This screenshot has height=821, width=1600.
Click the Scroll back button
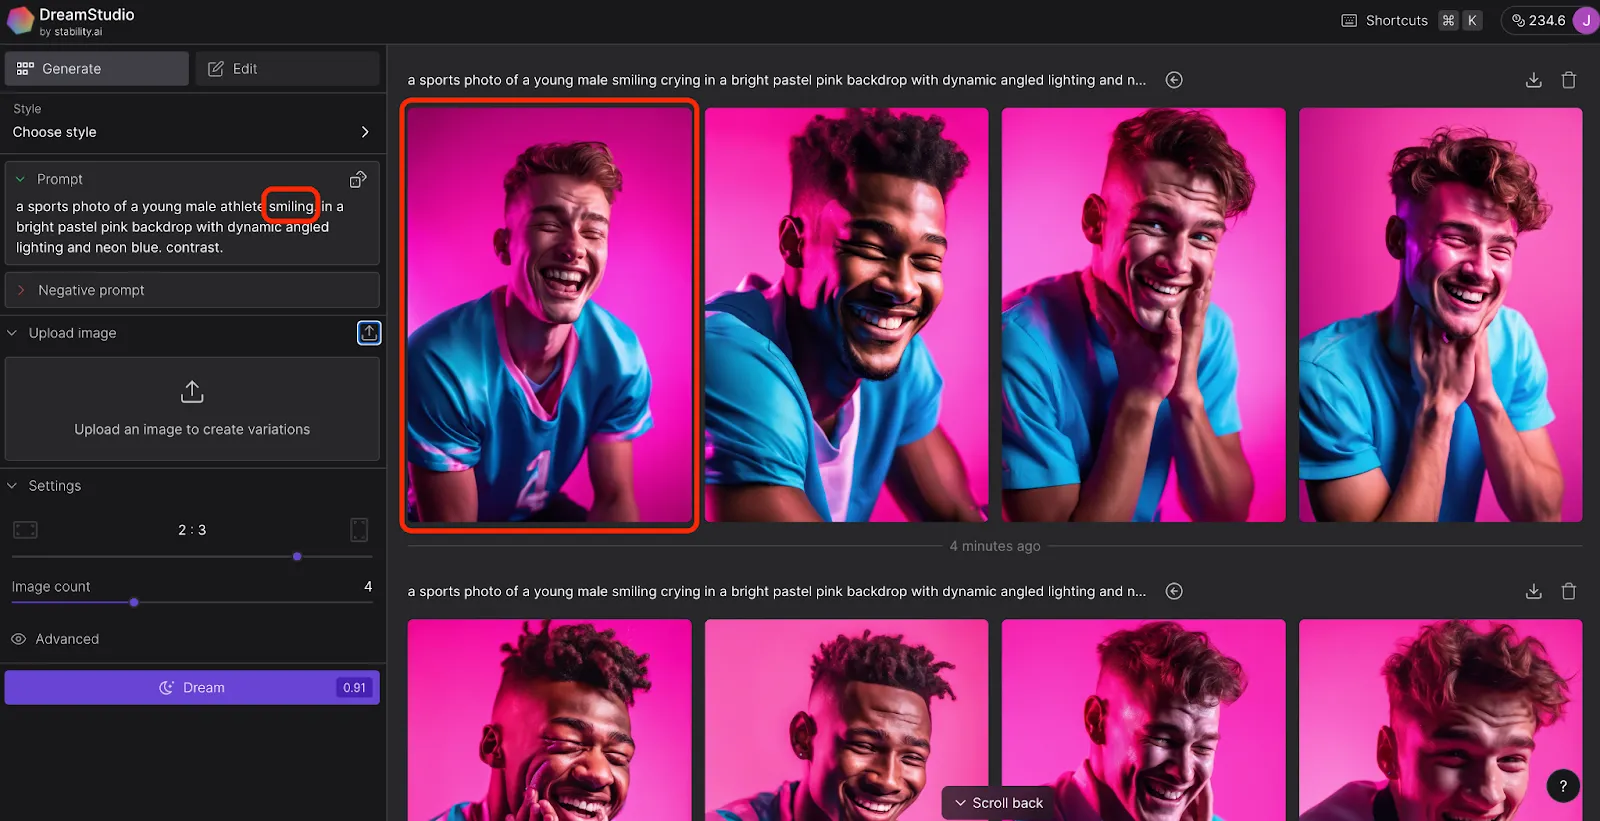click(x=998, y=803)
